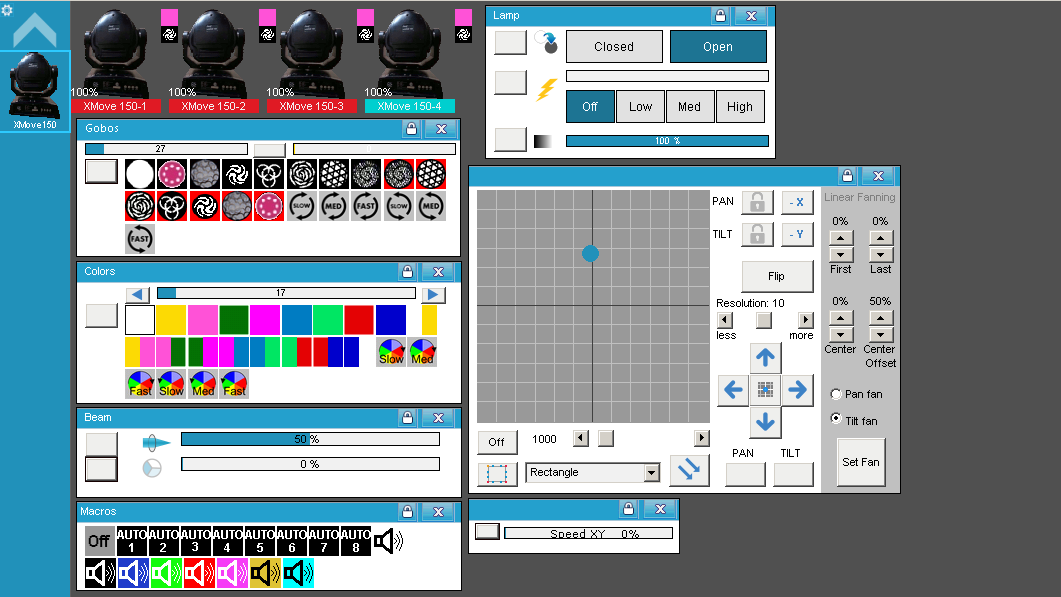
Task: Open the settings gear icon
Action: [7, 10]
